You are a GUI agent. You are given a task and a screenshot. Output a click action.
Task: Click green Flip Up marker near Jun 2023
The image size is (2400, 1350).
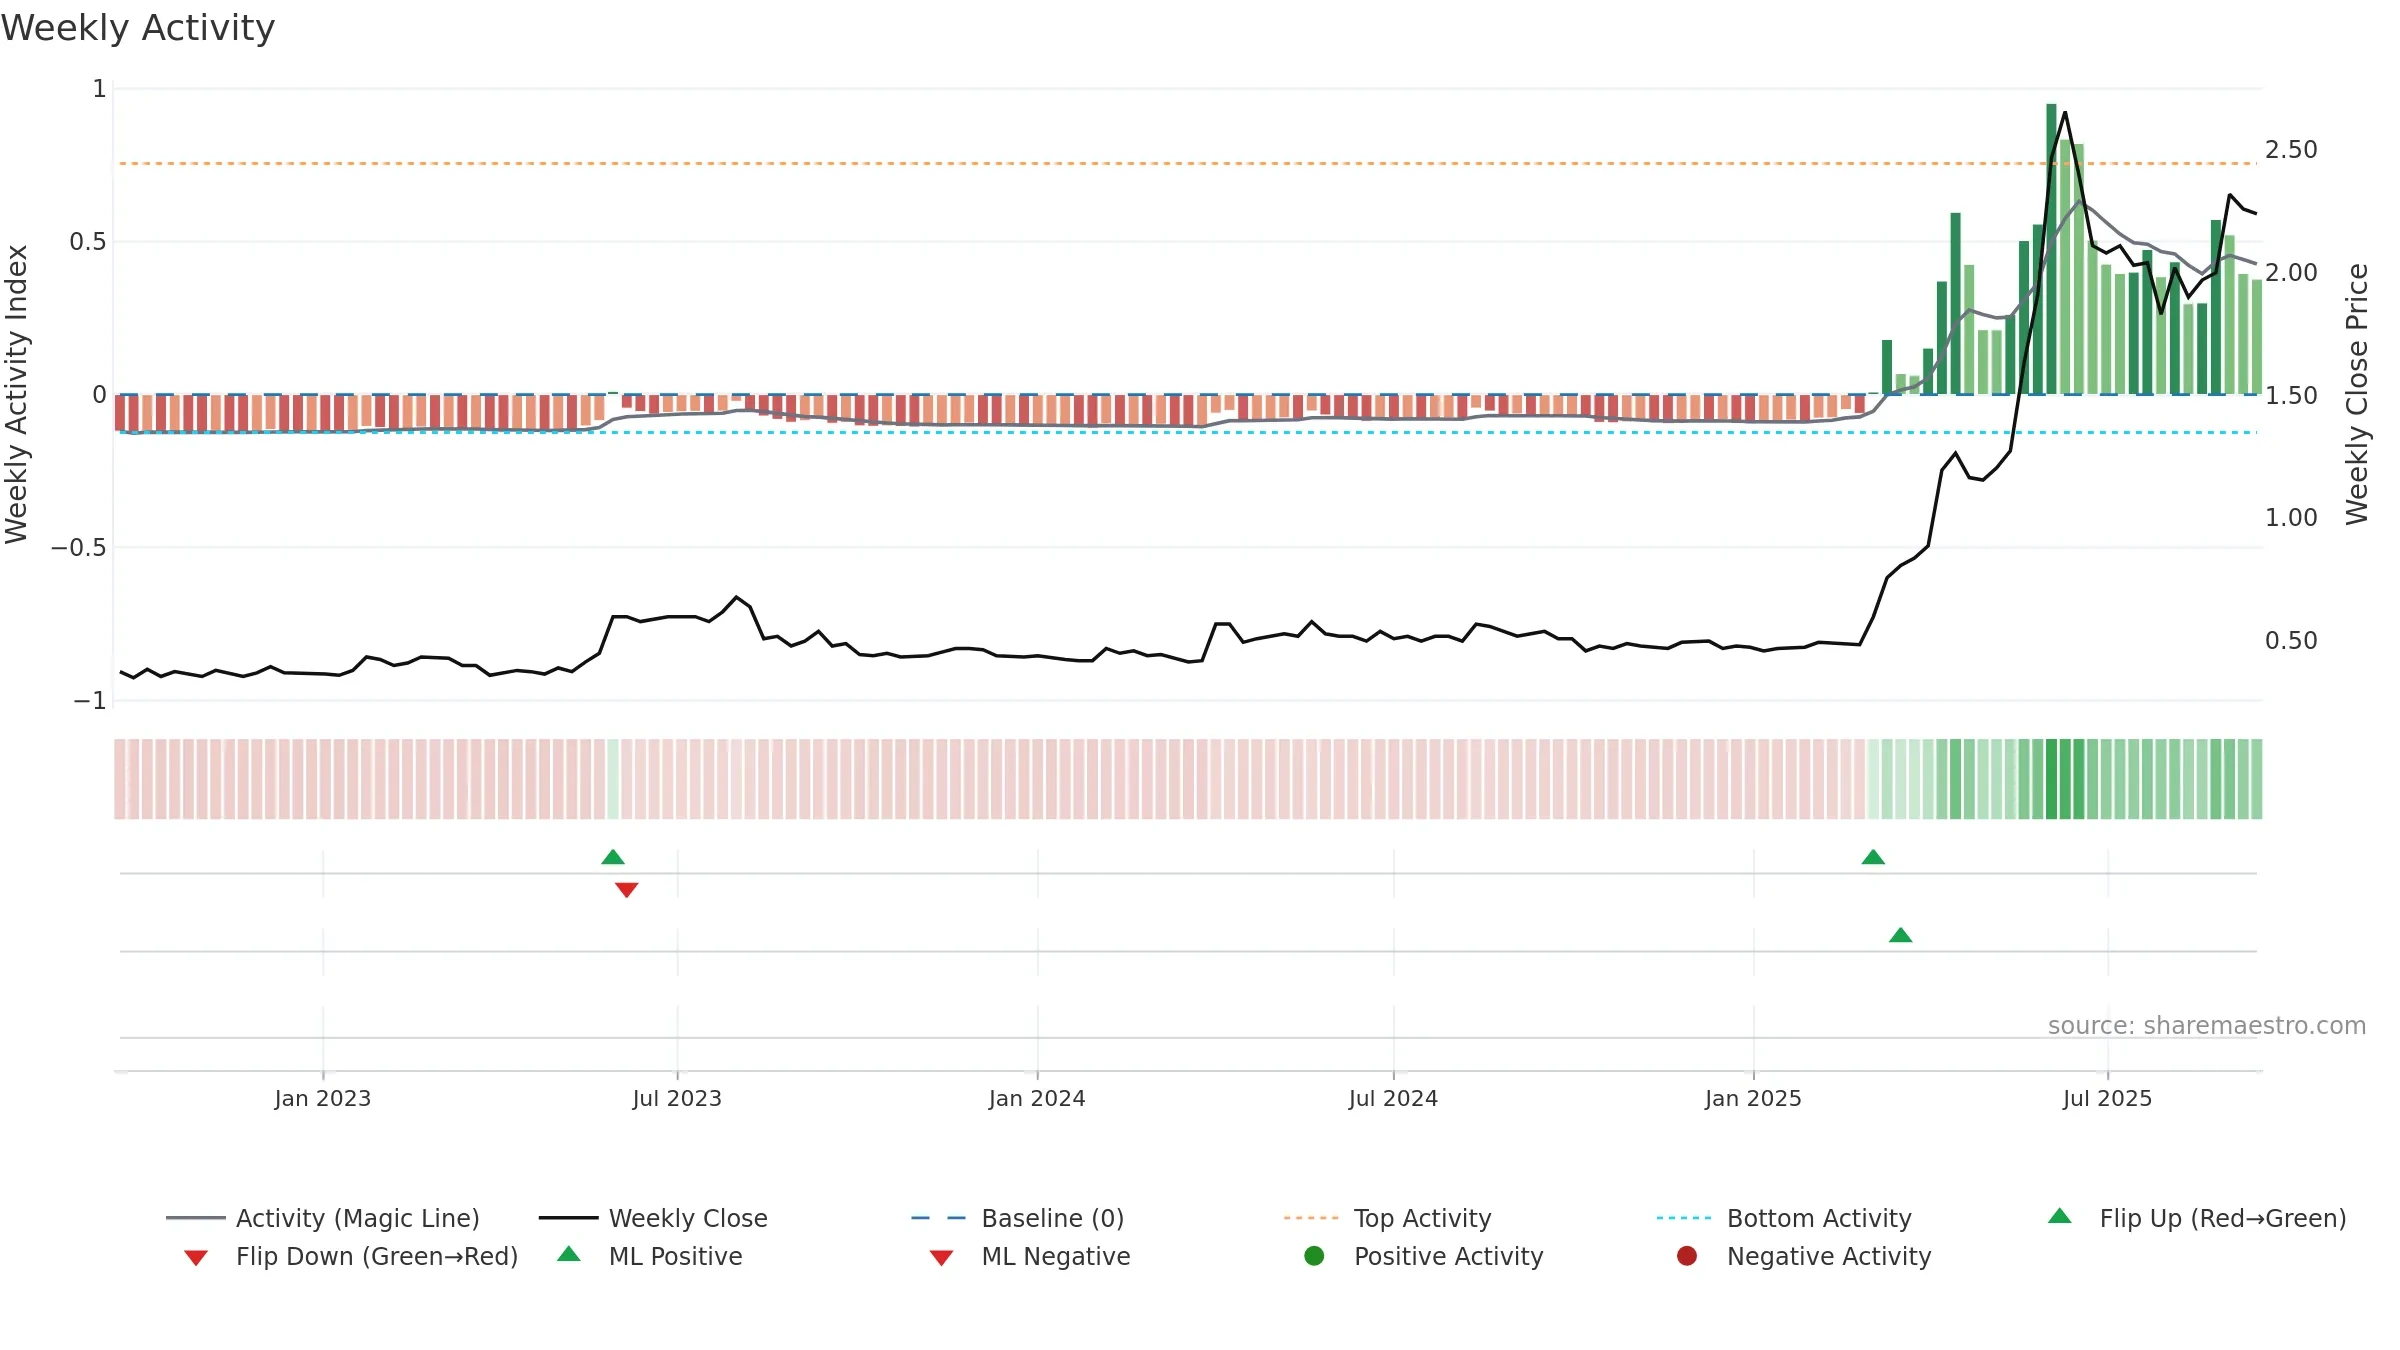tap(613, 857)
